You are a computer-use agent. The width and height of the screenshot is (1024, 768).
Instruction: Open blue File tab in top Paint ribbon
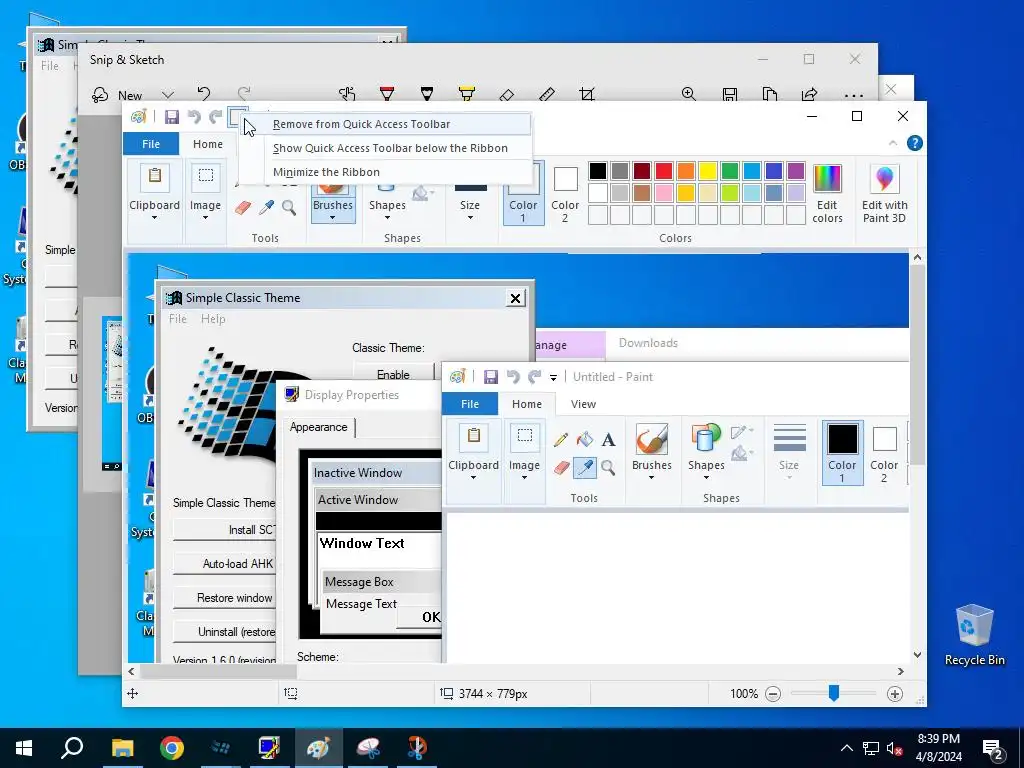[x=151, y=144]
